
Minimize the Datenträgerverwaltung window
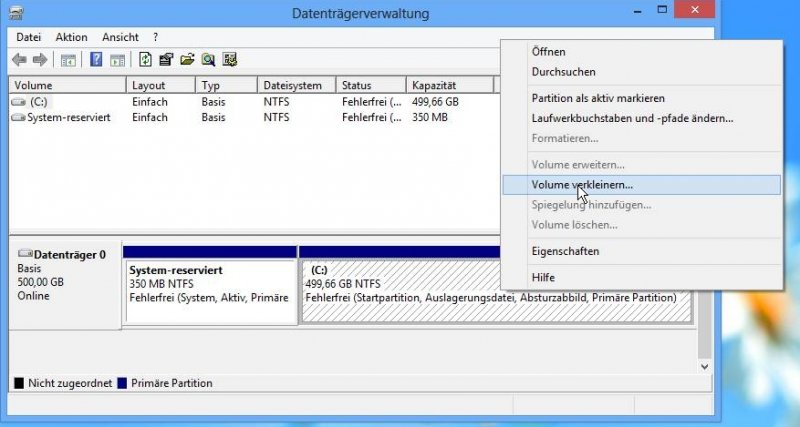pos(637,11)
